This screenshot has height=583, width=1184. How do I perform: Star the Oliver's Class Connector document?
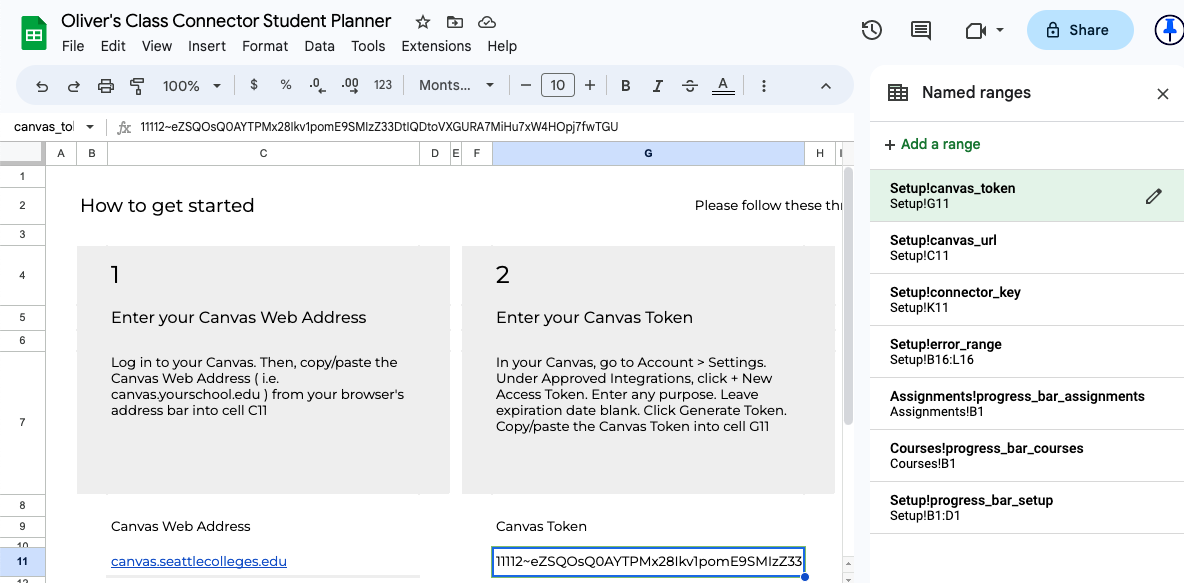click(423, 22)
